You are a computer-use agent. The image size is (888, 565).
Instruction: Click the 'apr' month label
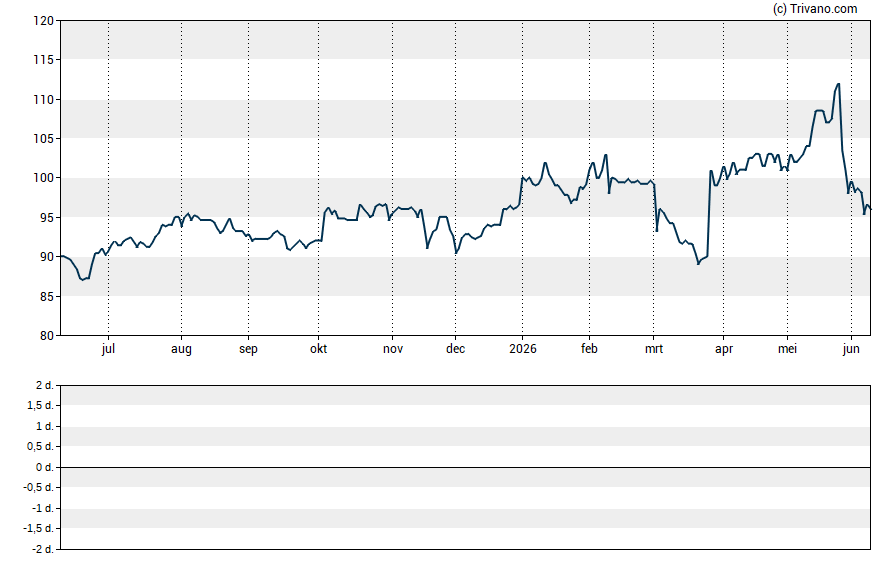coord(724,349)
